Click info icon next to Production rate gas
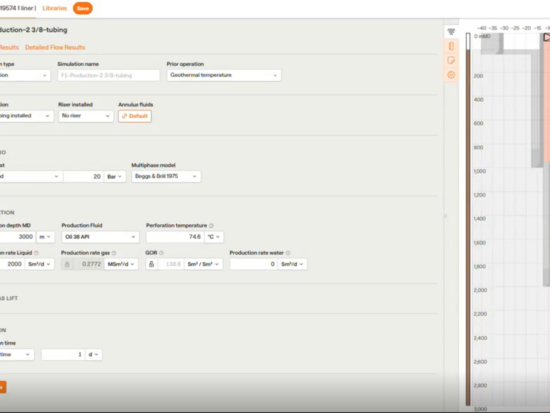 [114, 253]
